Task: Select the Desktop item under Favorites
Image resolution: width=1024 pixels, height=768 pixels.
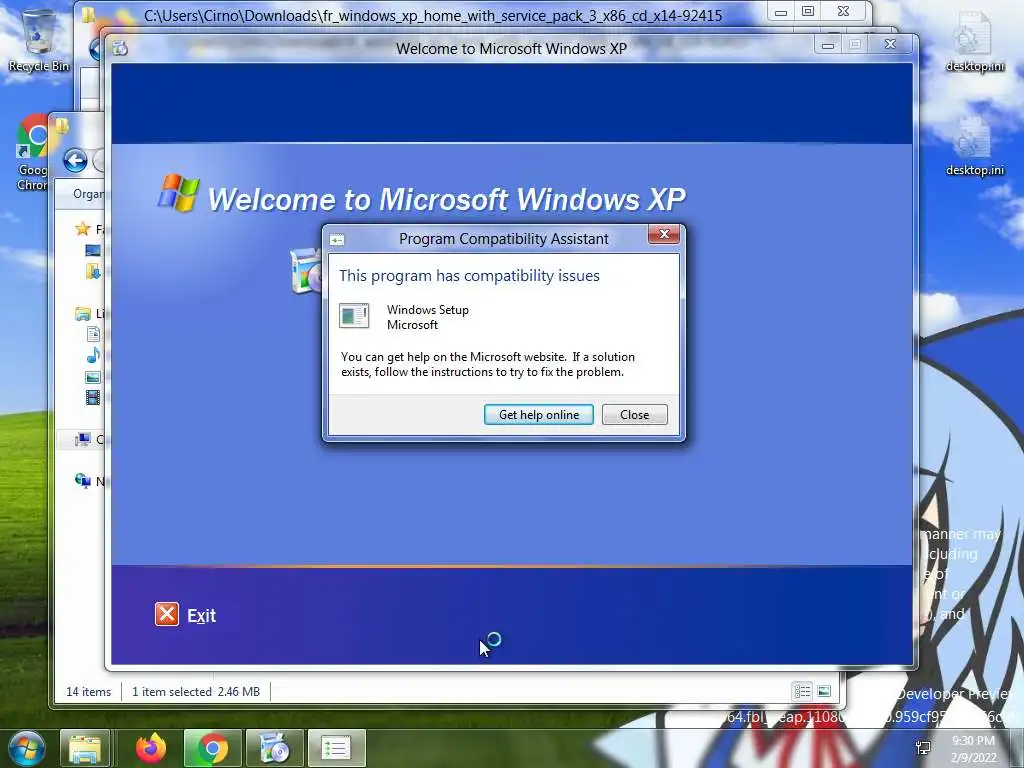Action: pos(93,250)
